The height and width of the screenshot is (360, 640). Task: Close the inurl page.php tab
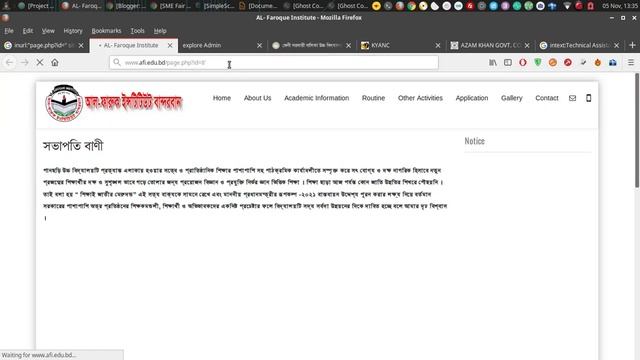point(81,45)
